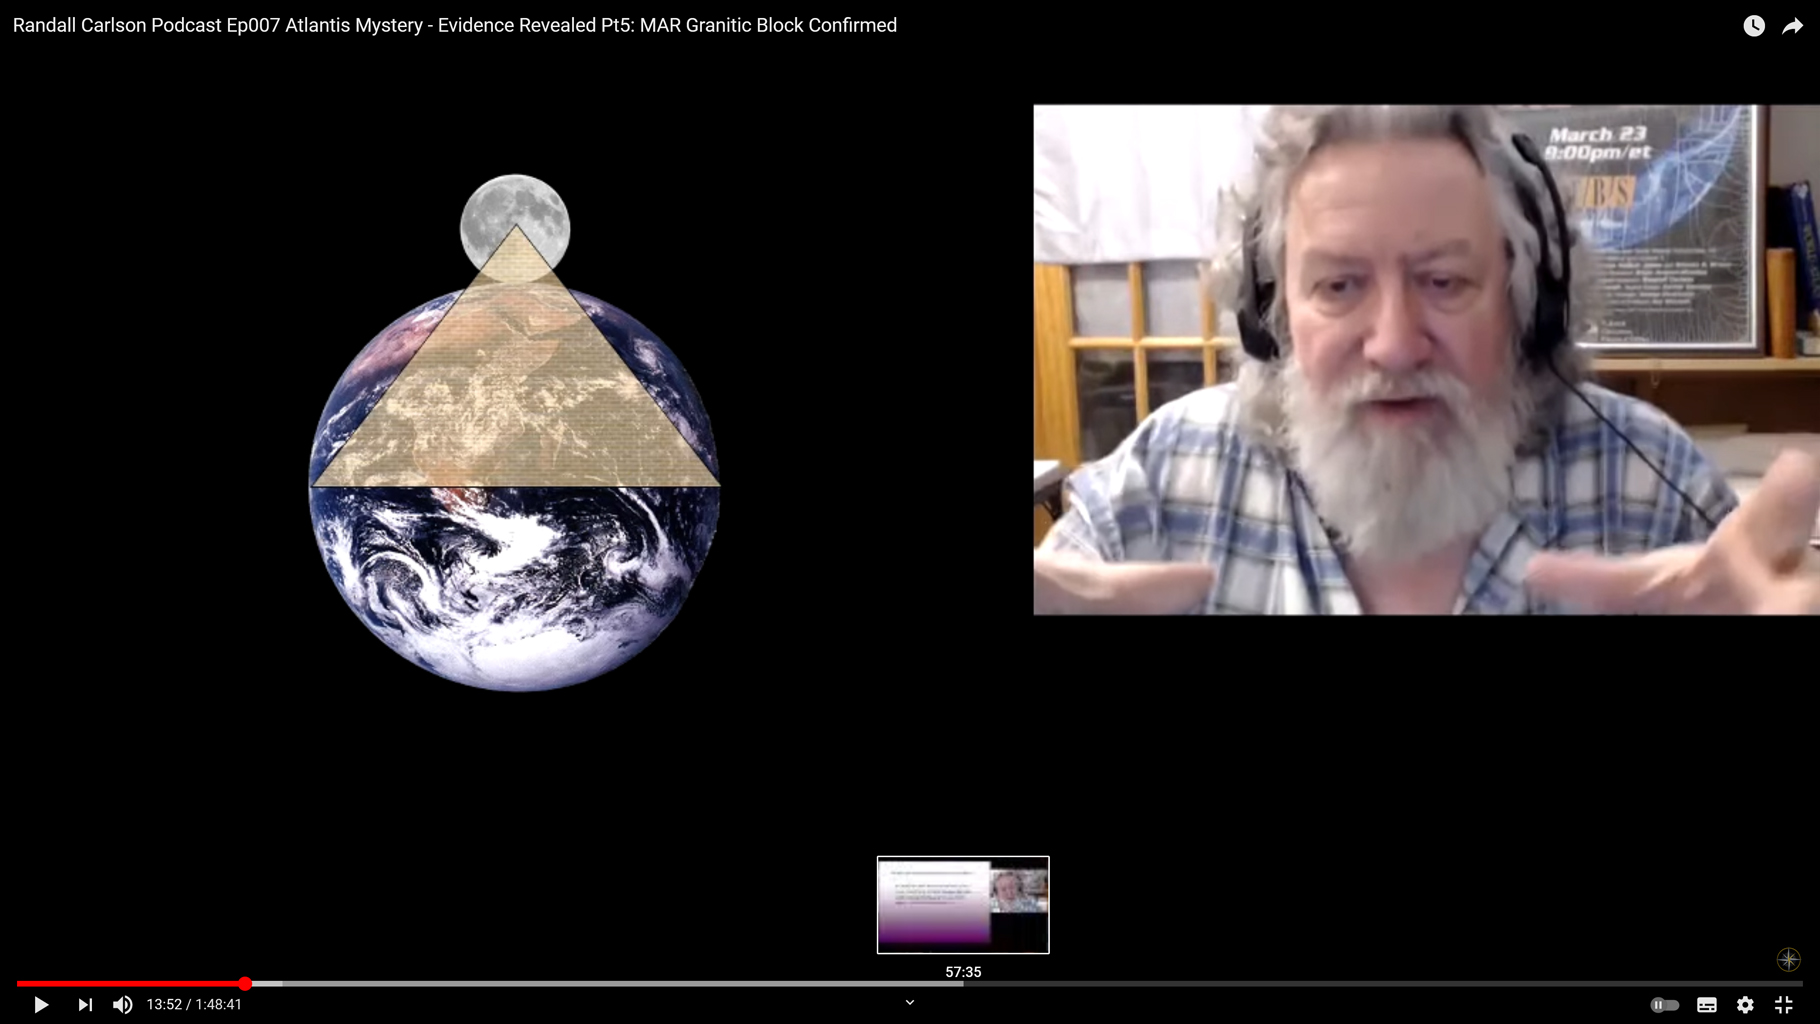Exit full screen mode

[x=1783, y=1005]
